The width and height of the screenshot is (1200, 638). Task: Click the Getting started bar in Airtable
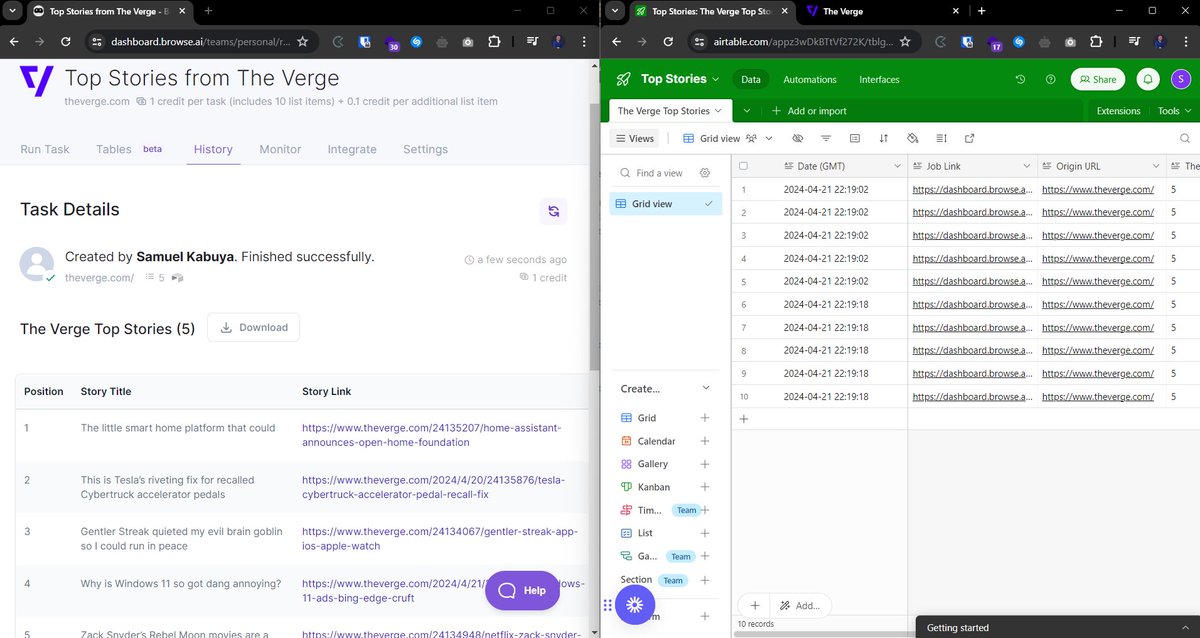[1058, 628]
